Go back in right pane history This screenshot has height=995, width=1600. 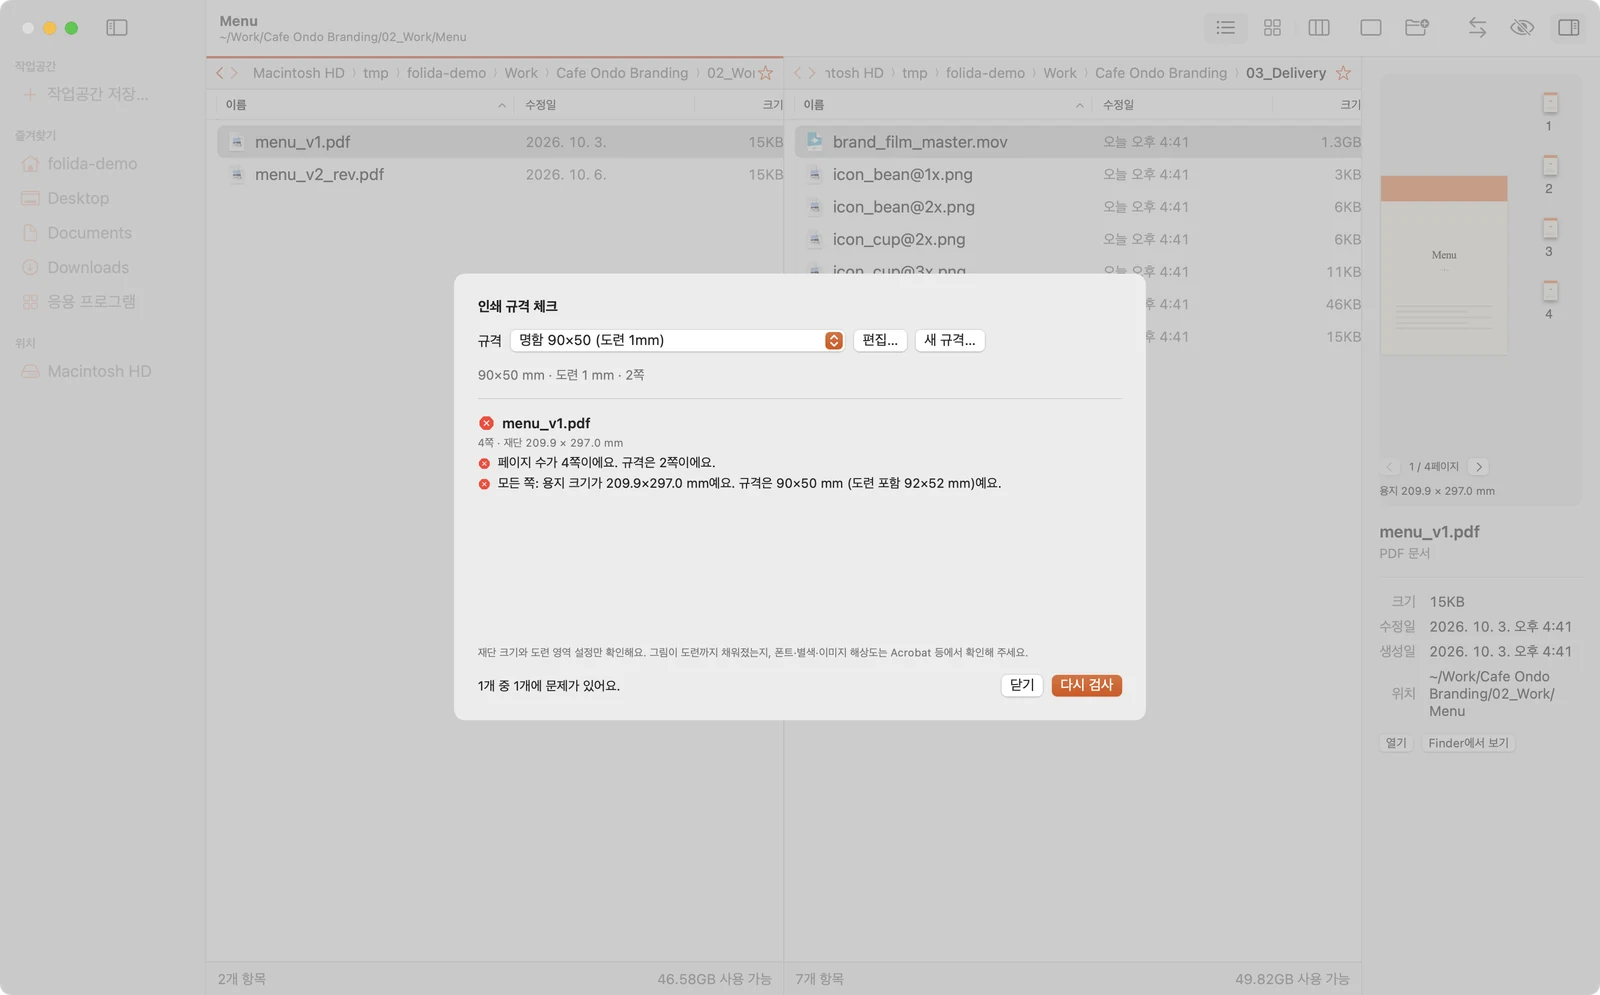797,73
